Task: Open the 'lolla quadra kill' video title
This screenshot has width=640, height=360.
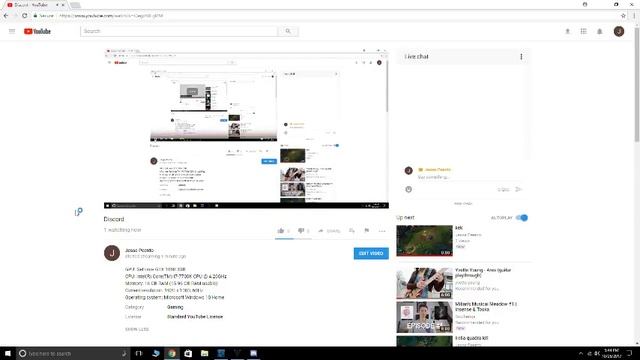Action: (x=471, y=338)
